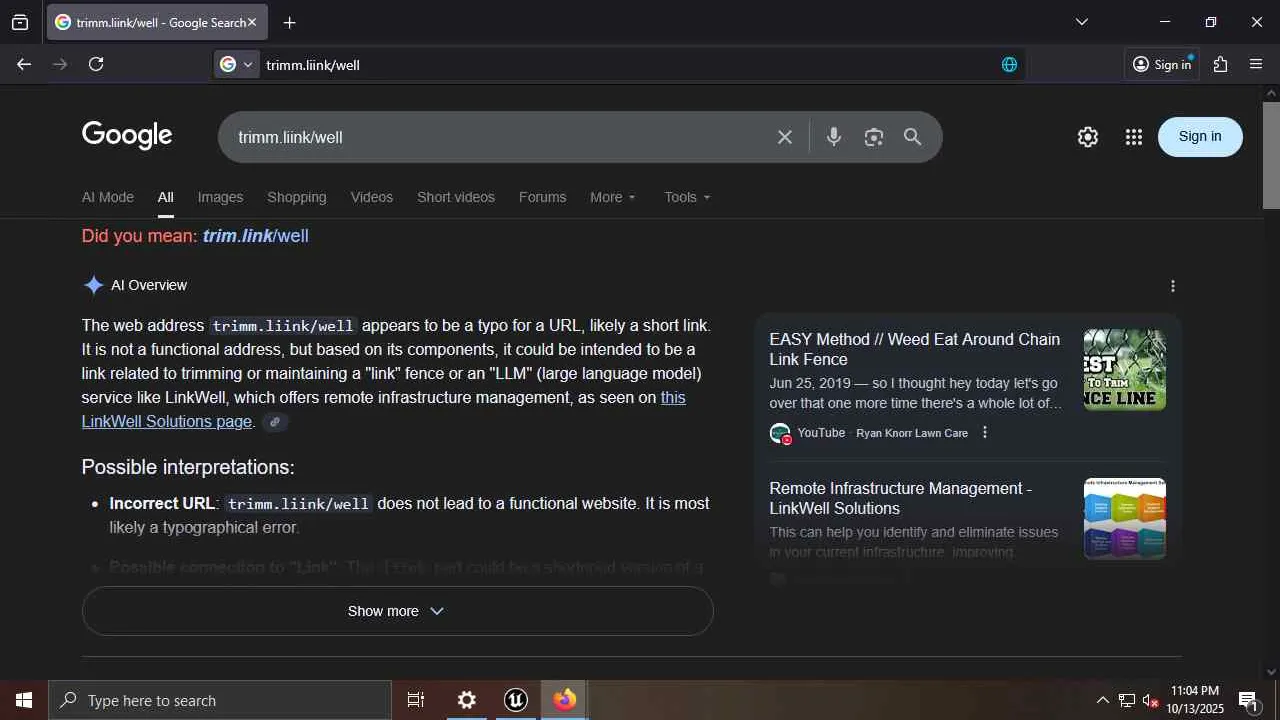Open the muted volume tray icon
This screenshot has width=1280, height=720.
(1150, 700)
